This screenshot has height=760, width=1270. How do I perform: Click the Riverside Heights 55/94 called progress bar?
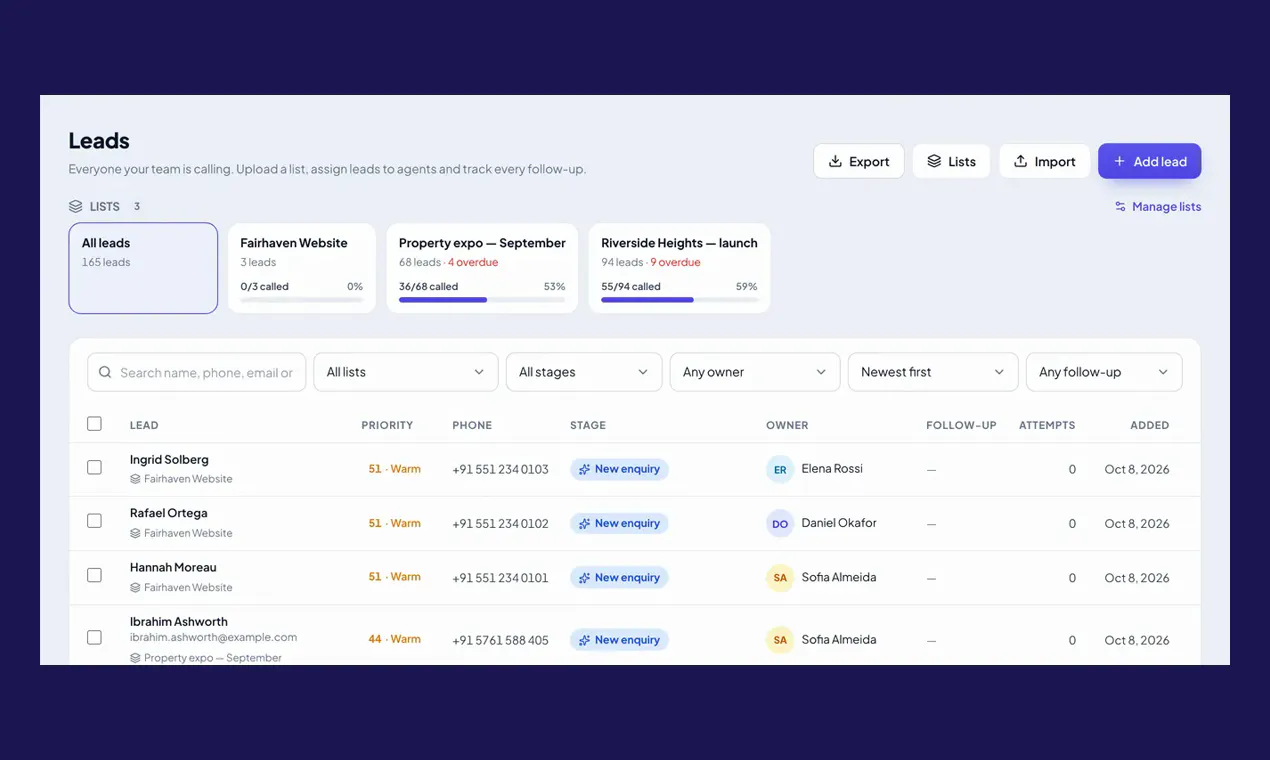click(679, 300)
